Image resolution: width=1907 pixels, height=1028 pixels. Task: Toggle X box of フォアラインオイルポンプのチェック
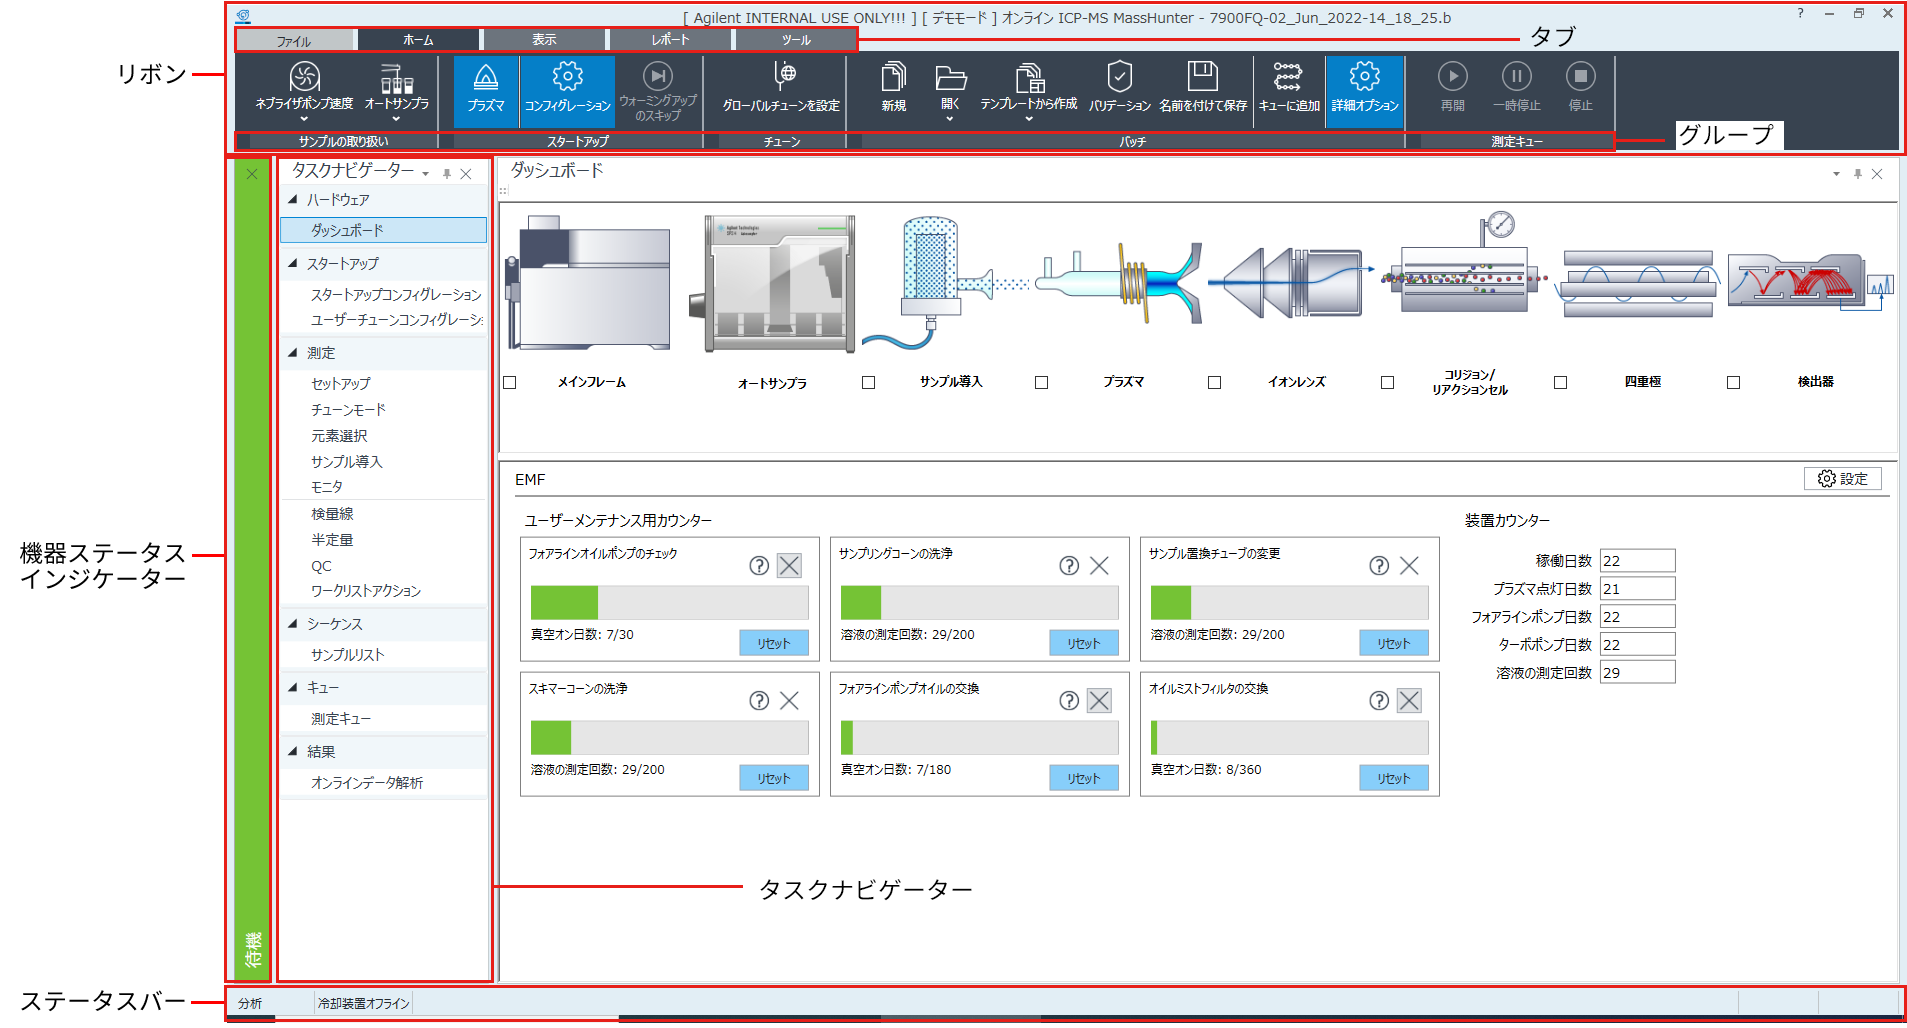789,566
